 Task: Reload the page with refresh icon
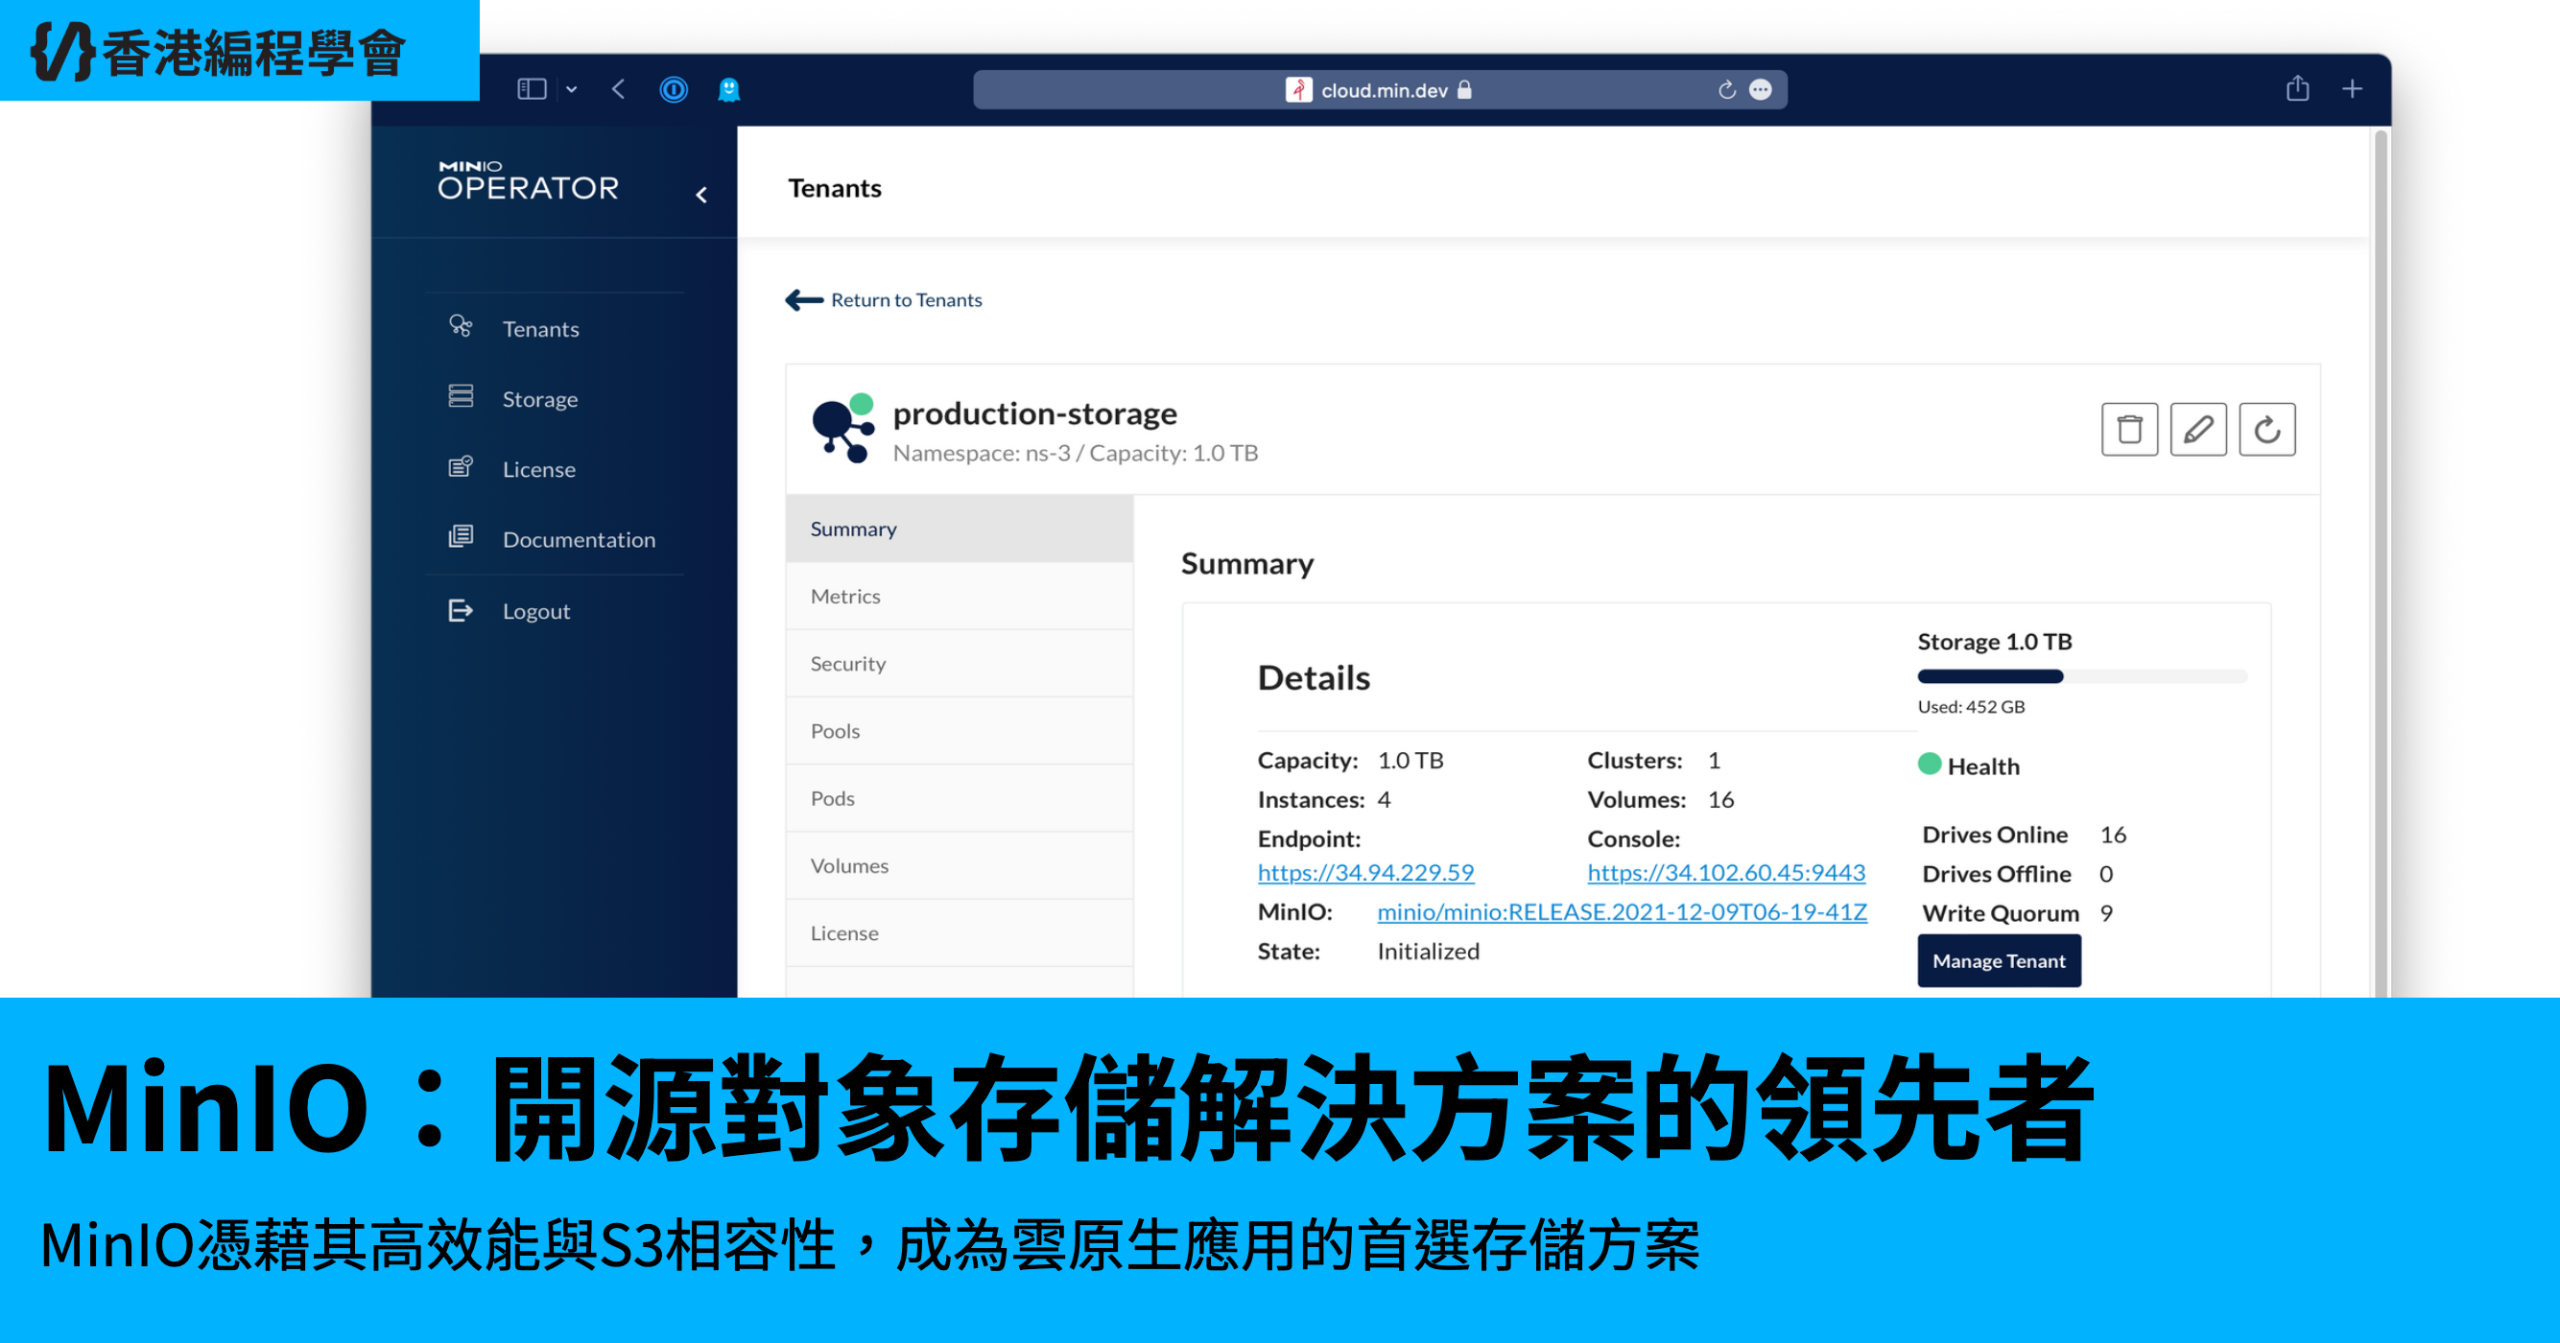point(1727,90)
